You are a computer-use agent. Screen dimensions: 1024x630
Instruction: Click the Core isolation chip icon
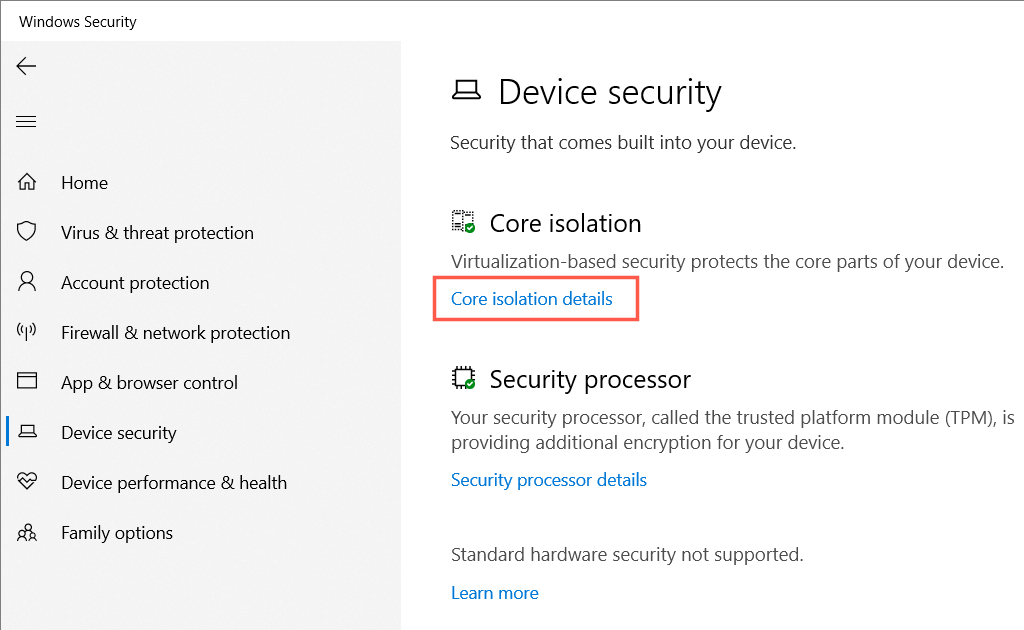463,222
